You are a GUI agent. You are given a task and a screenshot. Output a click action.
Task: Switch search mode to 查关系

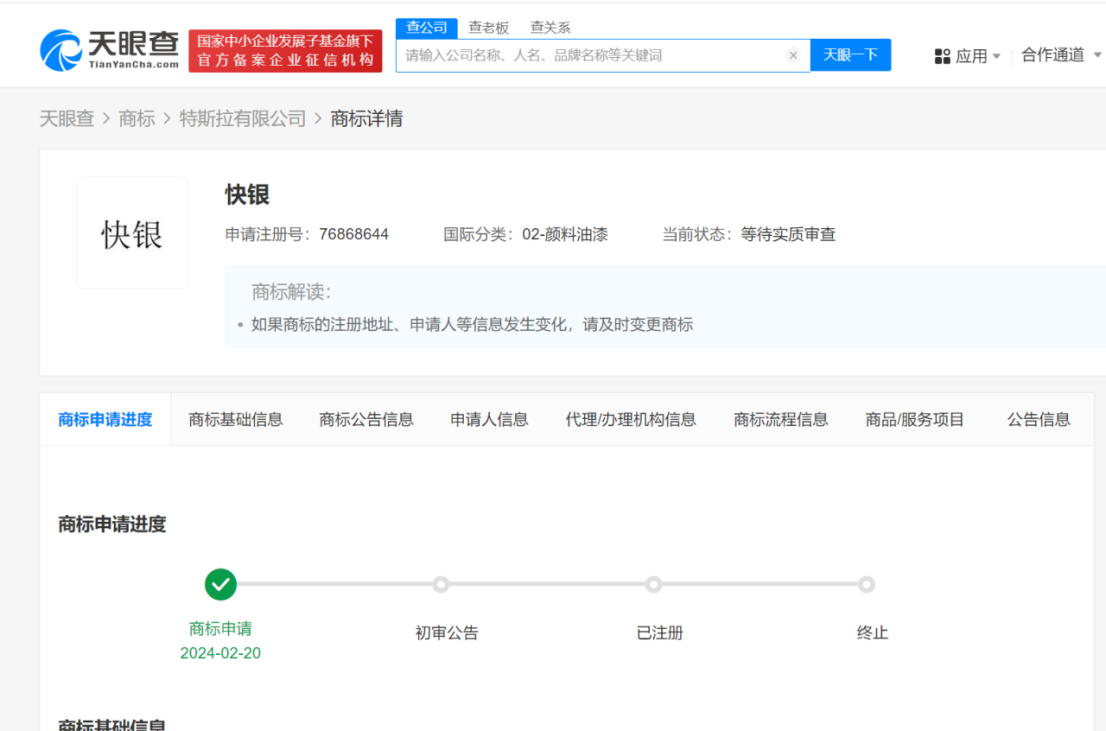[x=550, y=28]
